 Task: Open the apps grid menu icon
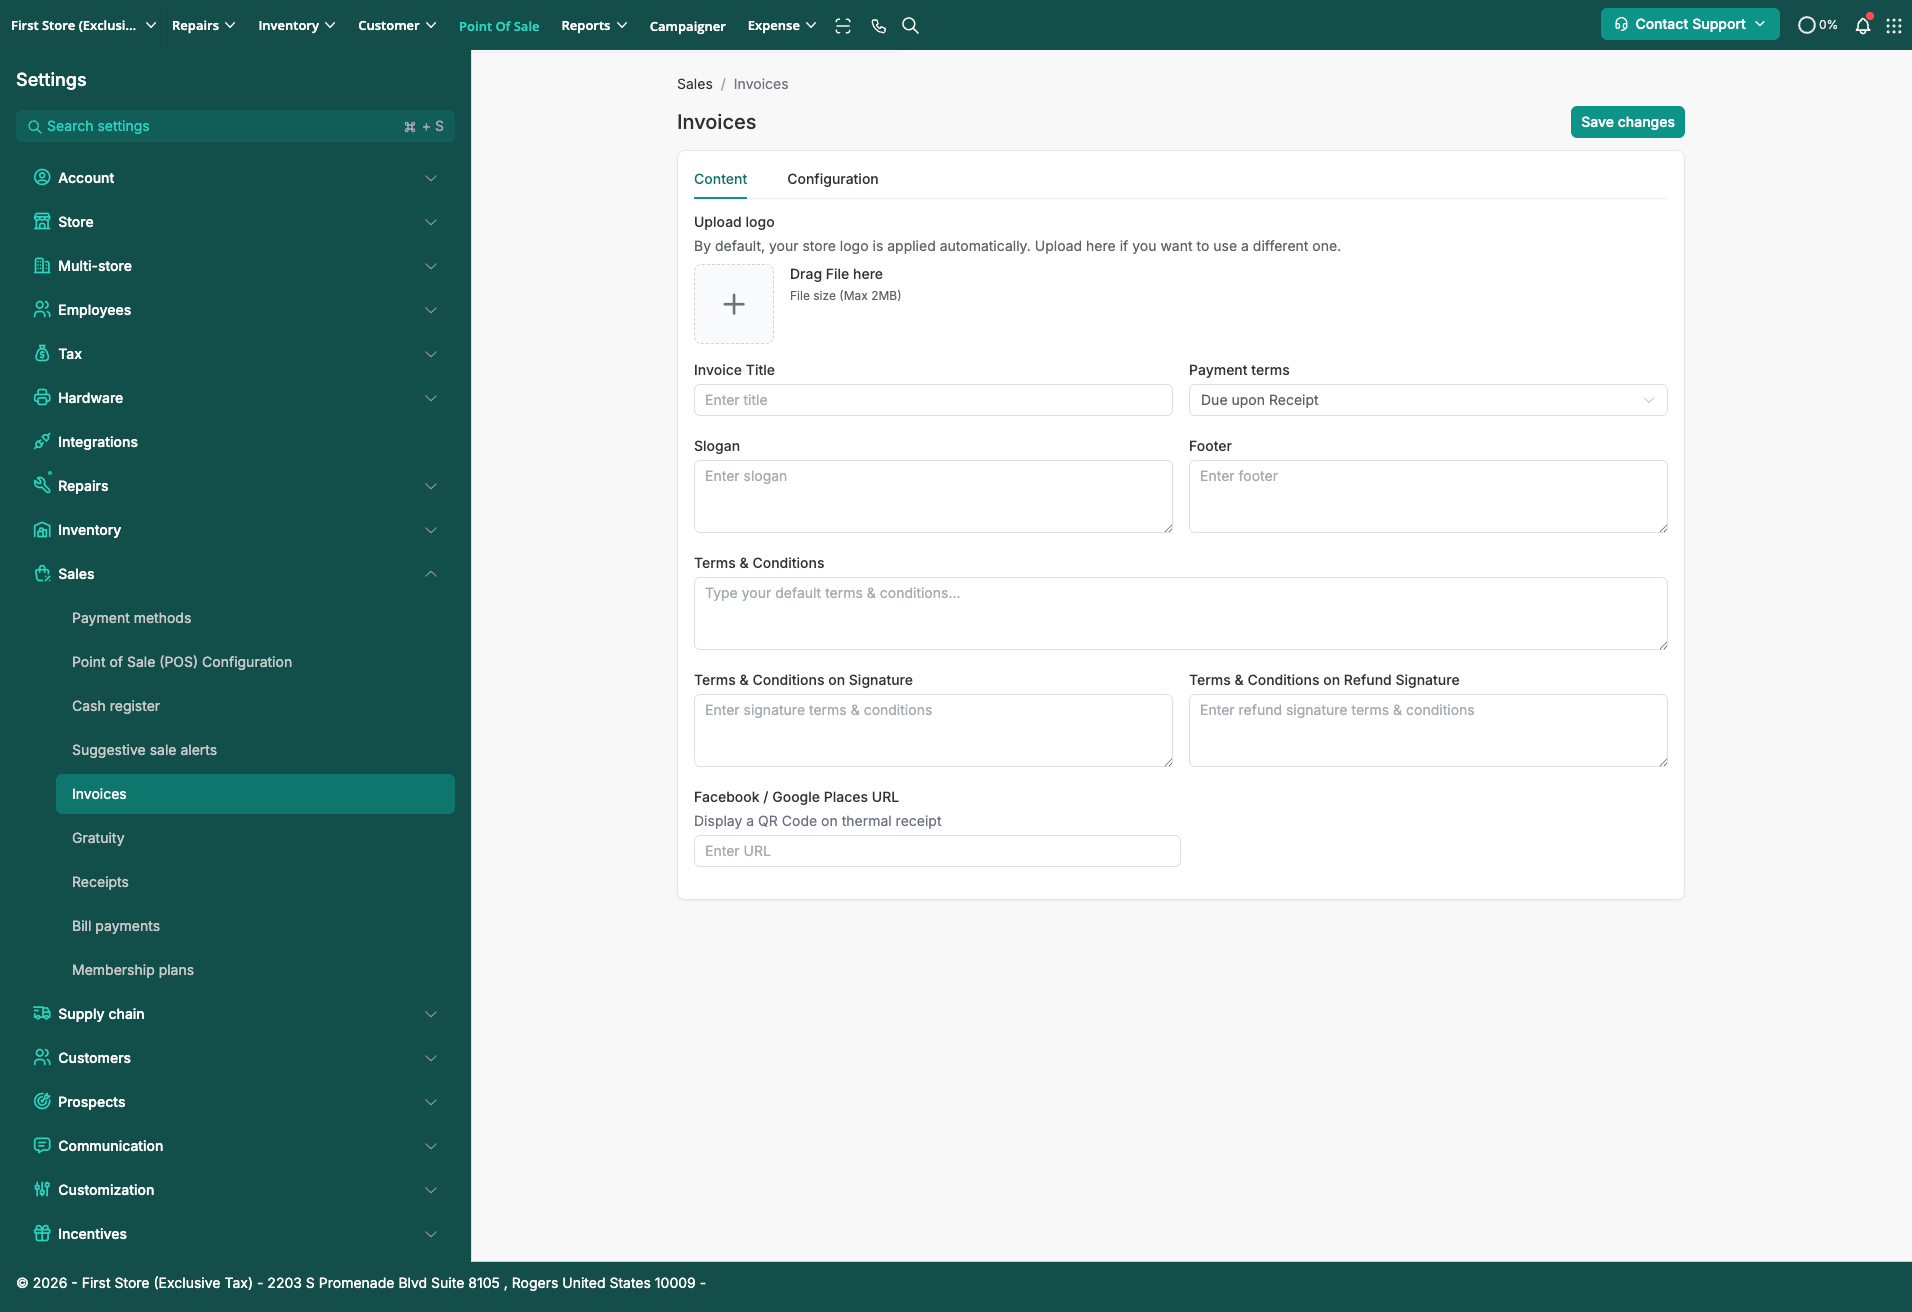click(1894, 26)
